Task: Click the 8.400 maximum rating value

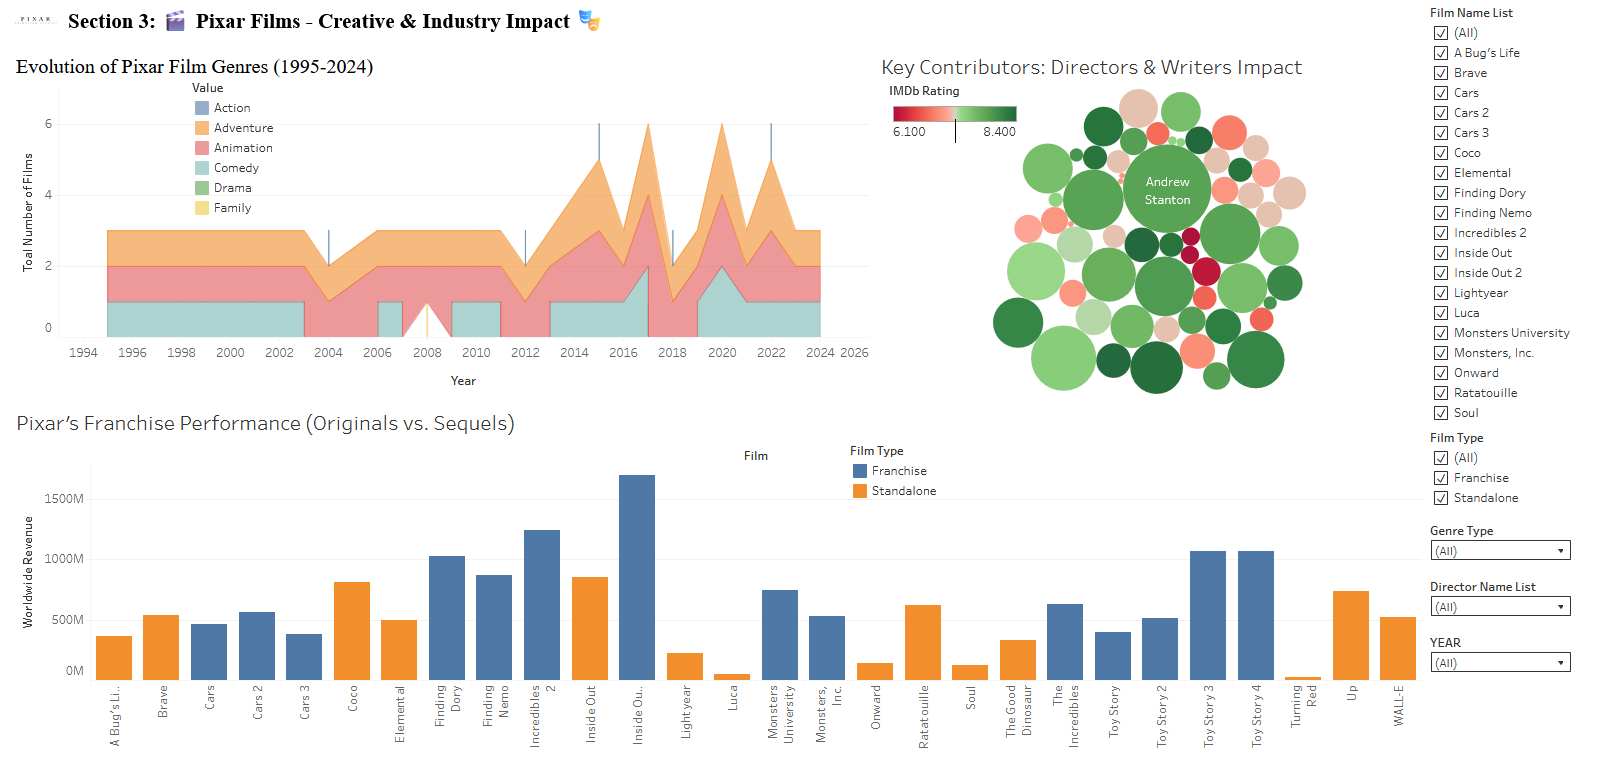Action: (x=999, y=132)
